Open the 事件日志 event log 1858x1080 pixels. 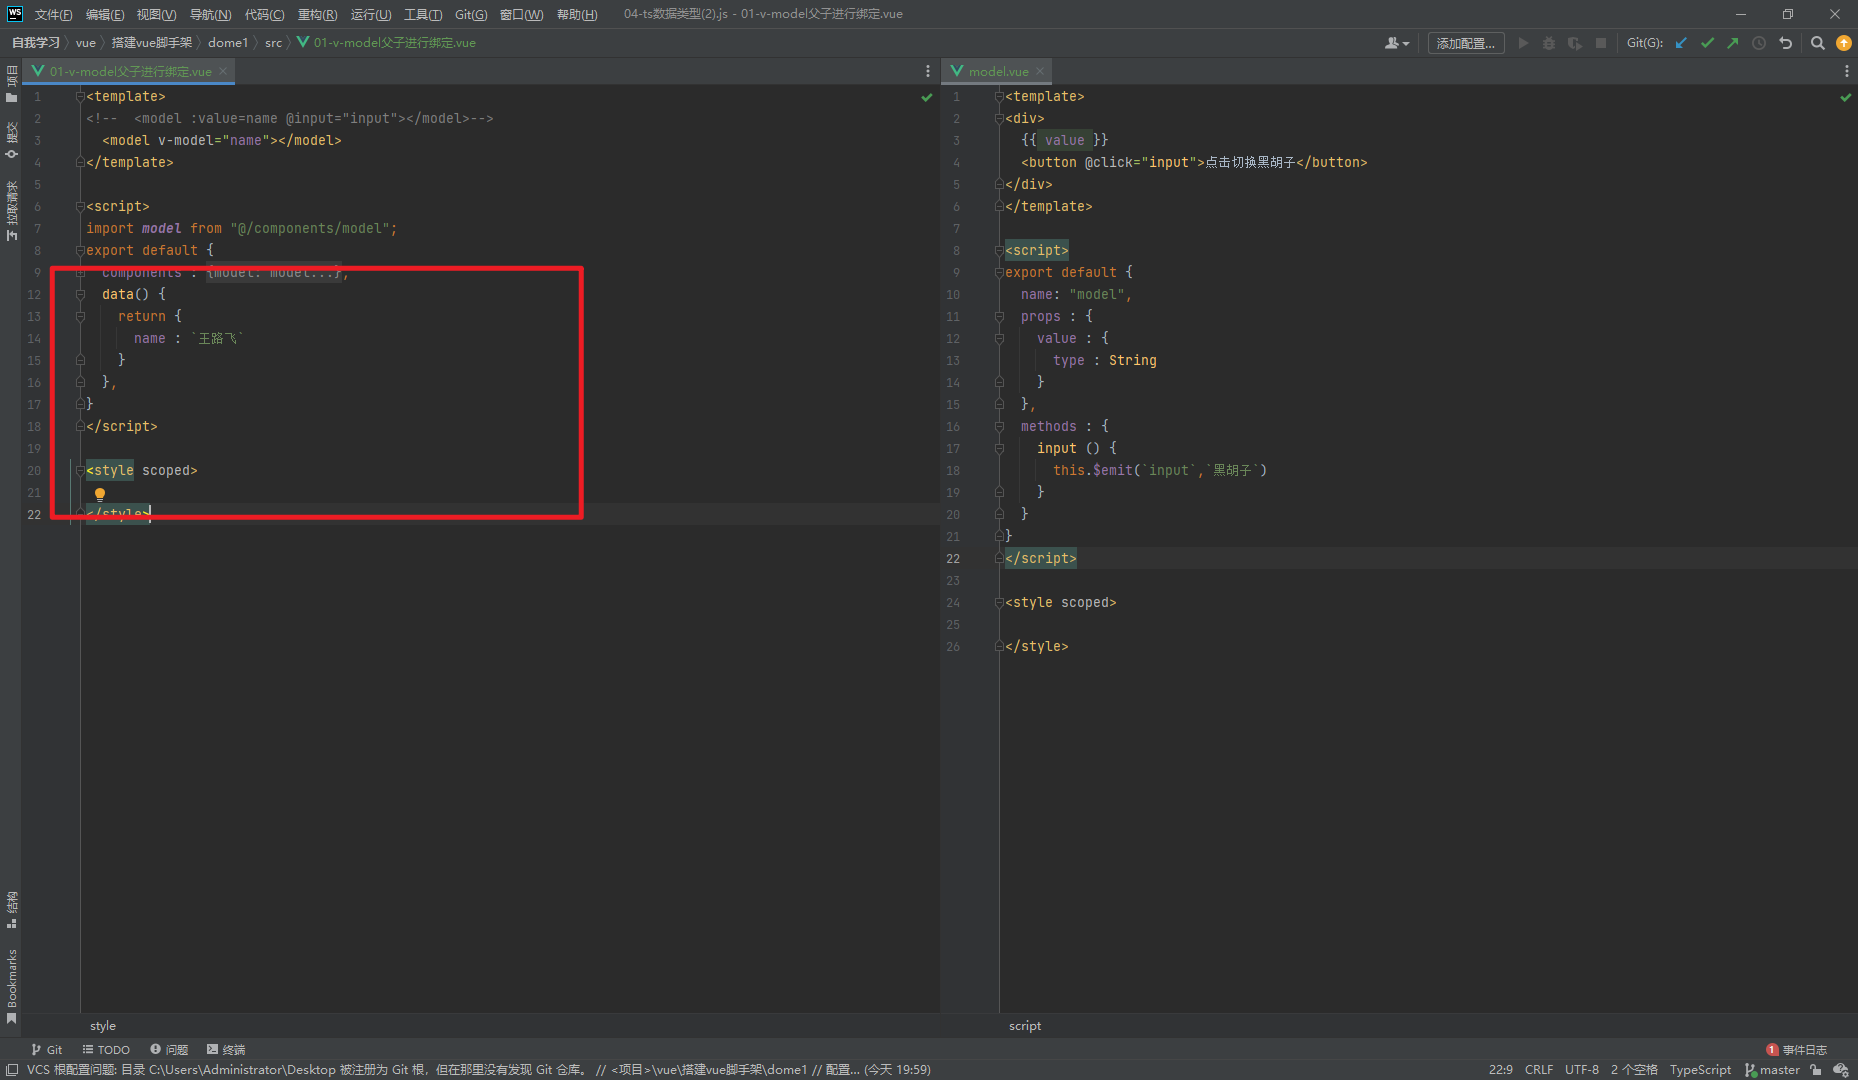(1797, 1050)
